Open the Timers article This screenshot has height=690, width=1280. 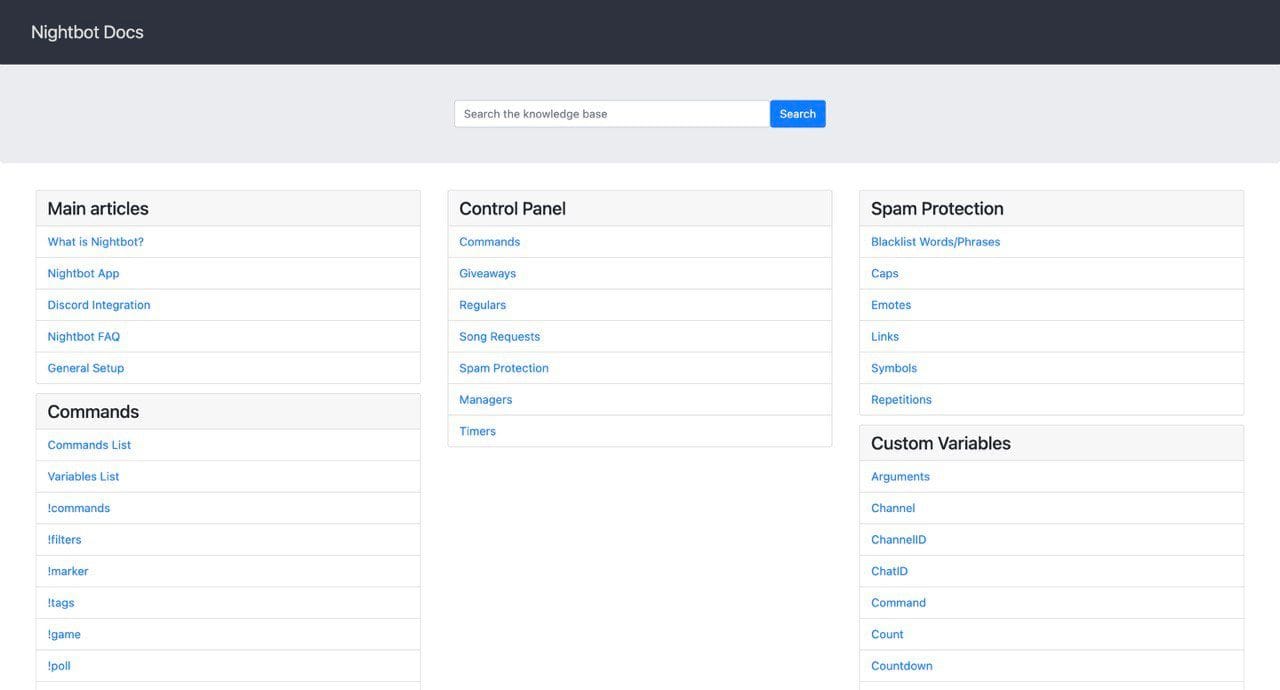tap(477, 432)
